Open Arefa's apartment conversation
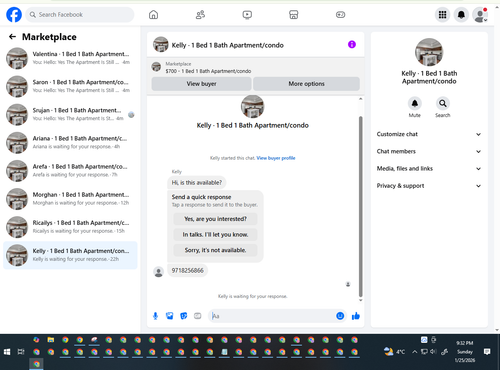The image size is (500, 370). (x=70, y=170)
